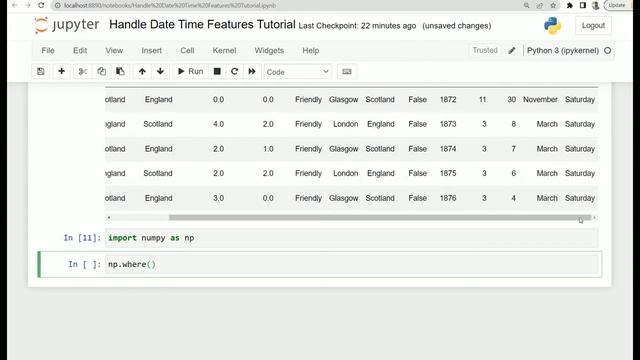Screen dimensions: 640x360
Task: Open the Widgets menu
Action: coord(269,51)
